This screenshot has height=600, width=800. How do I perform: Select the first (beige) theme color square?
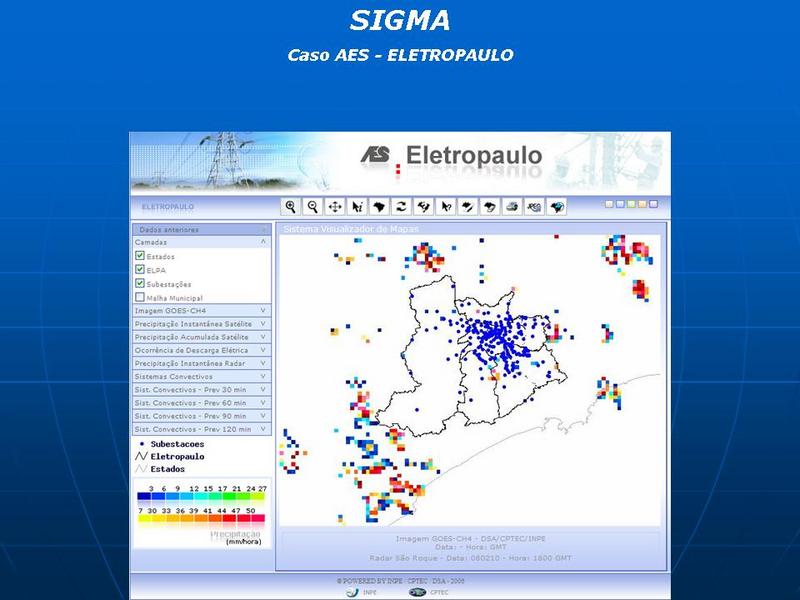click(609, 204)
